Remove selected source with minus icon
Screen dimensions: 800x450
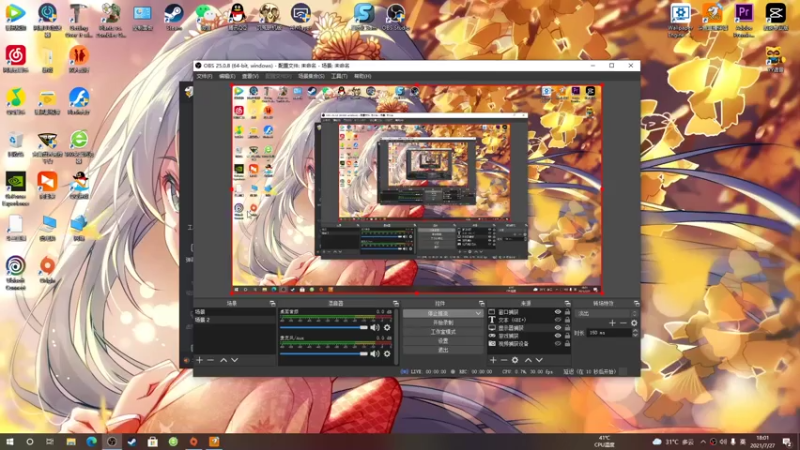[x=504, y=360]
